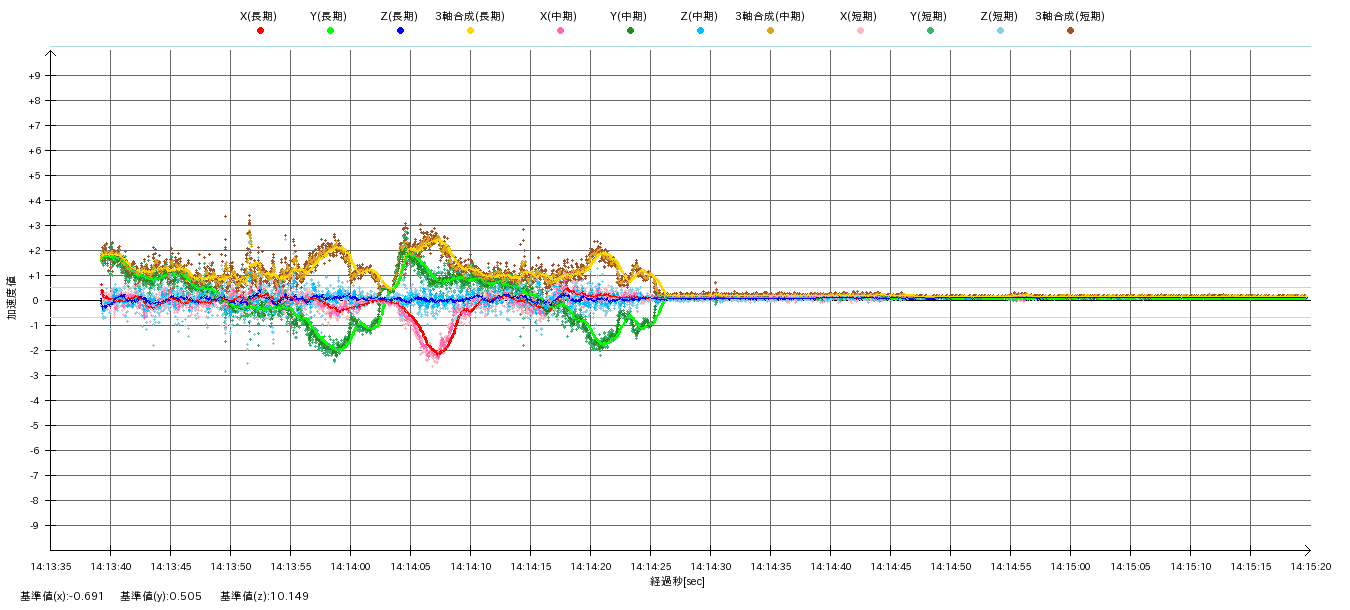
Task: Toggle the 3軸合成(中期) series label
Action: tap(769, 16)
